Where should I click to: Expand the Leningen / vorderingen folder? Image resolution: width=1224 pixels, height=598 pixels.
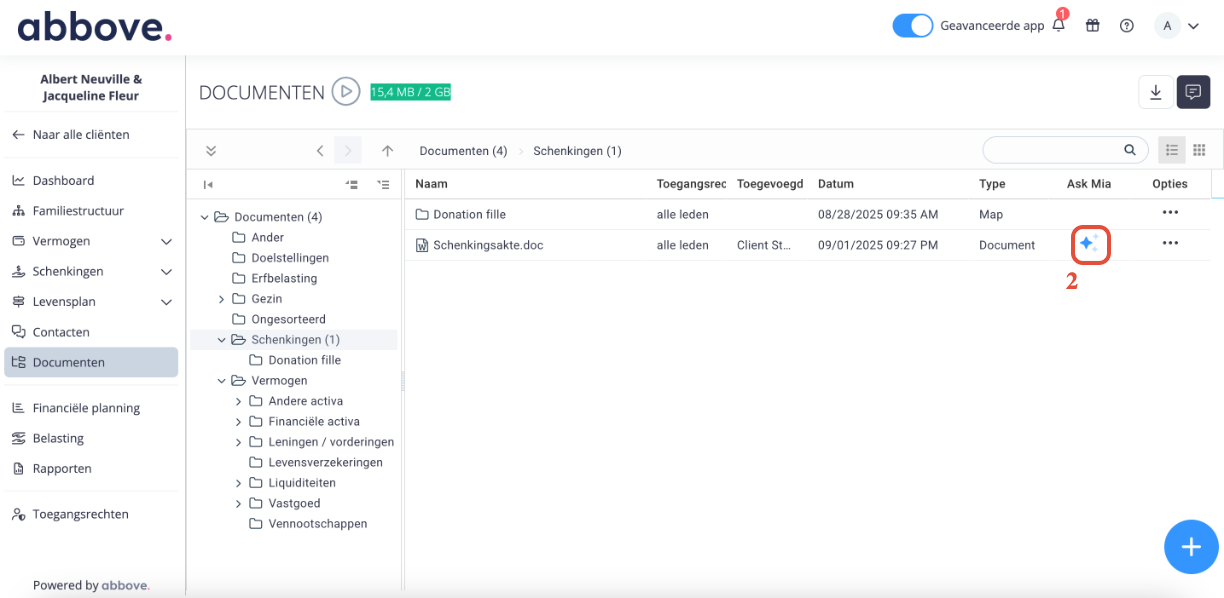point(239,442)
